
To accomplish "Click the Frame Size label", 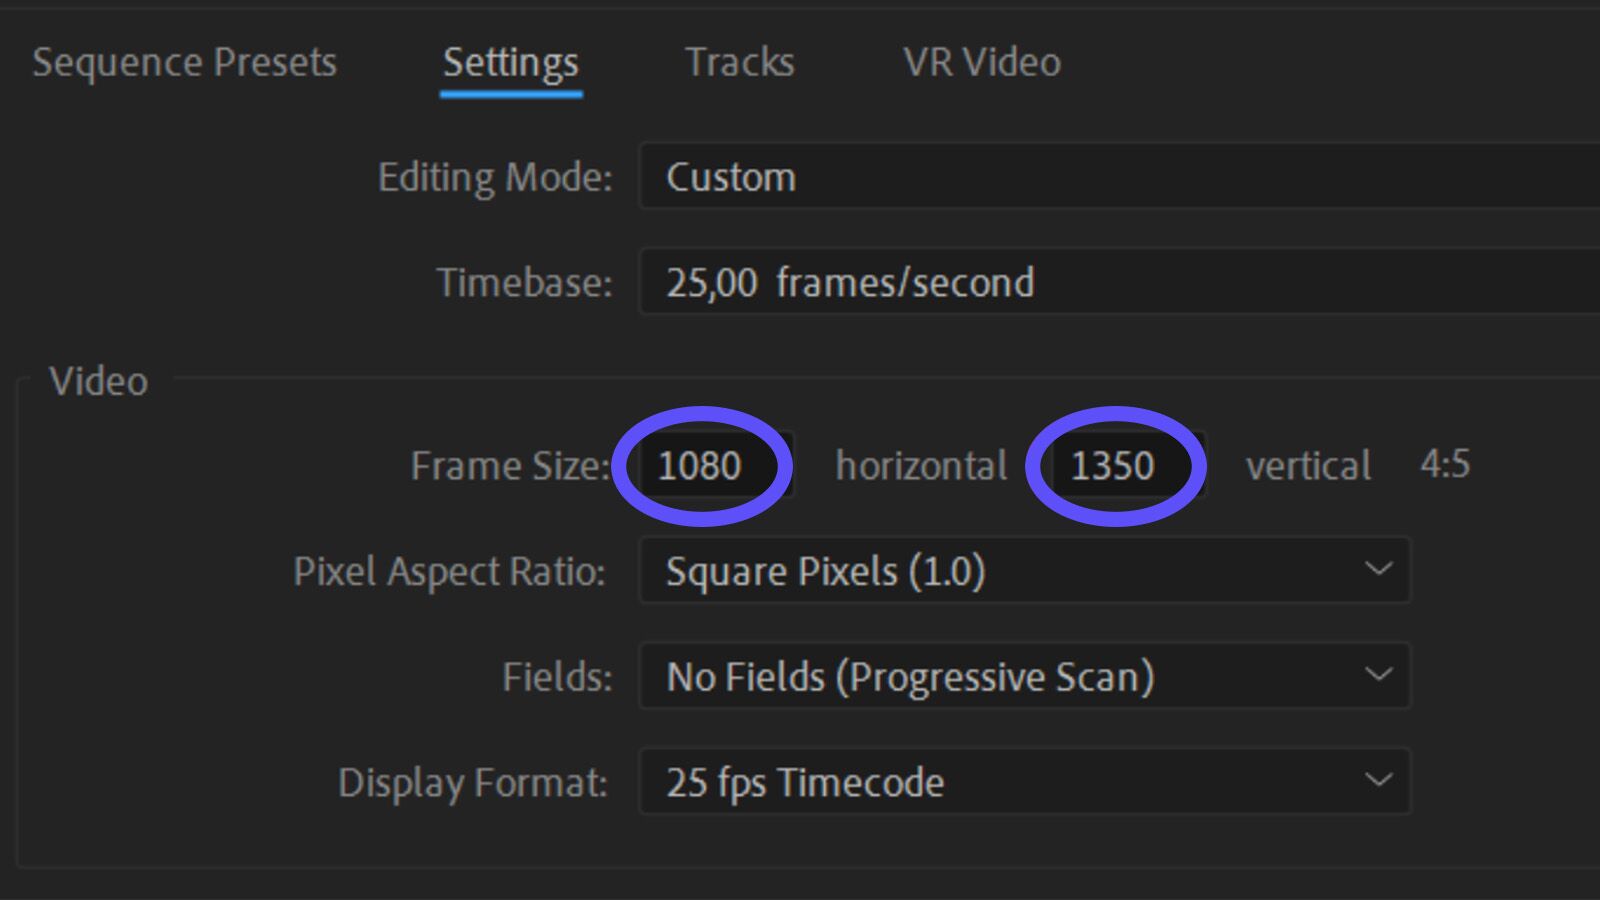I will (x=511, y=465).
